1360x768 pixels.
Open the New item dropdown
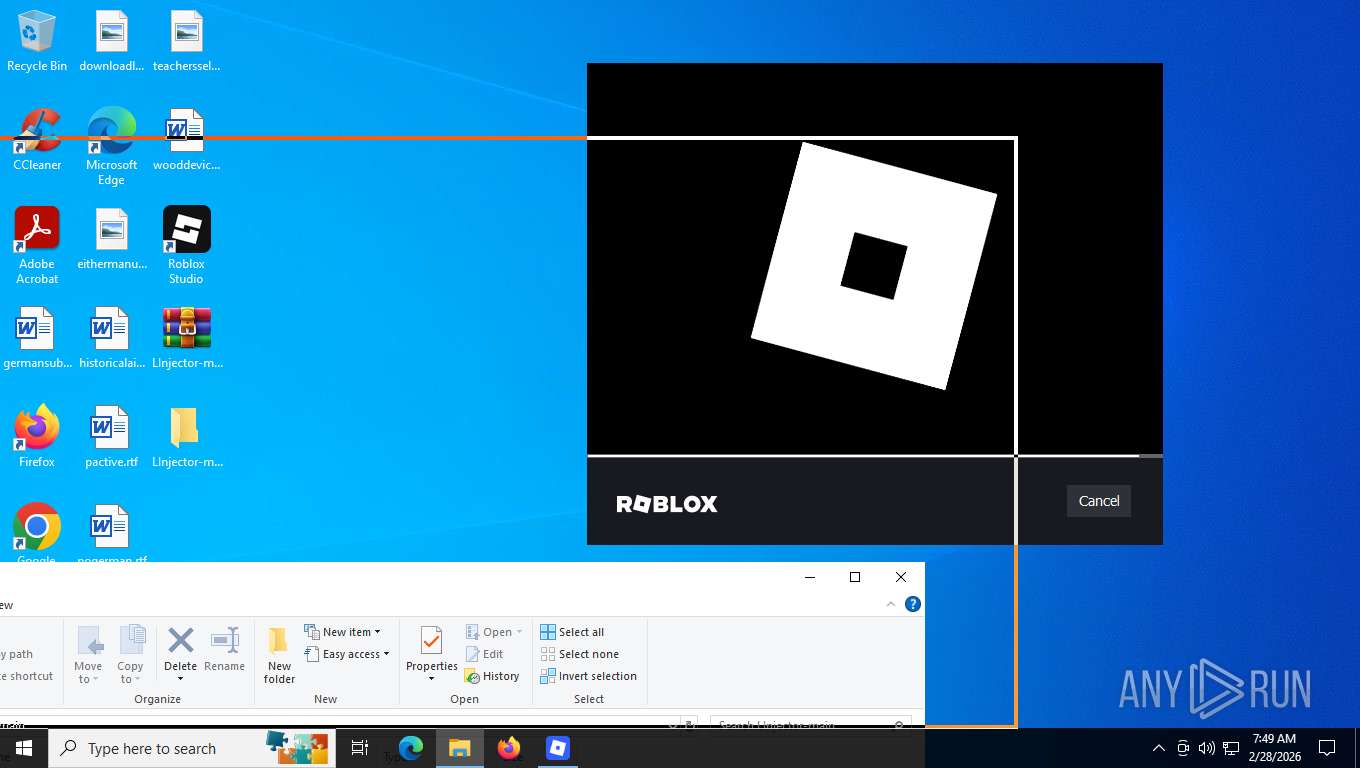tap(342, 632)
